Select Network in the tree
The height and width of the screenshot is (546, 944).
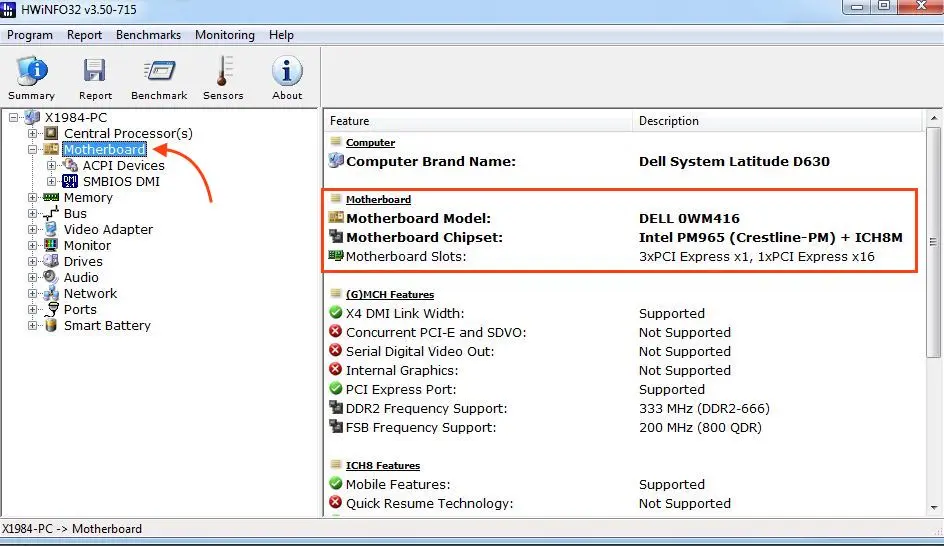pyautogui.click(x=90, y=293)
